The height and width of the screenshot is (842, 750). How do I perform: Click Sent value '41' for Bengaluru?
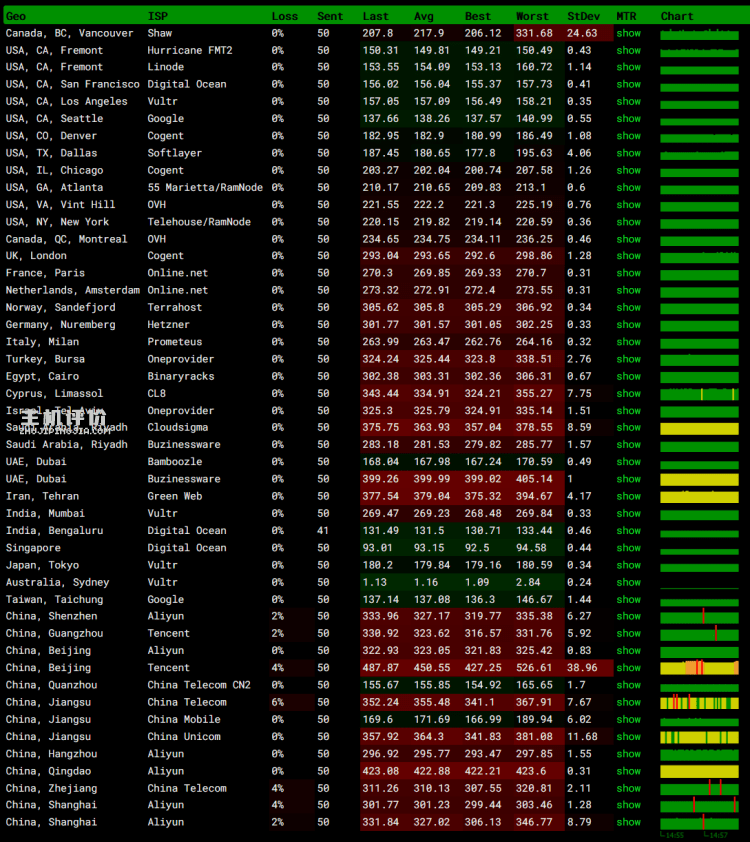click(323, 531)
